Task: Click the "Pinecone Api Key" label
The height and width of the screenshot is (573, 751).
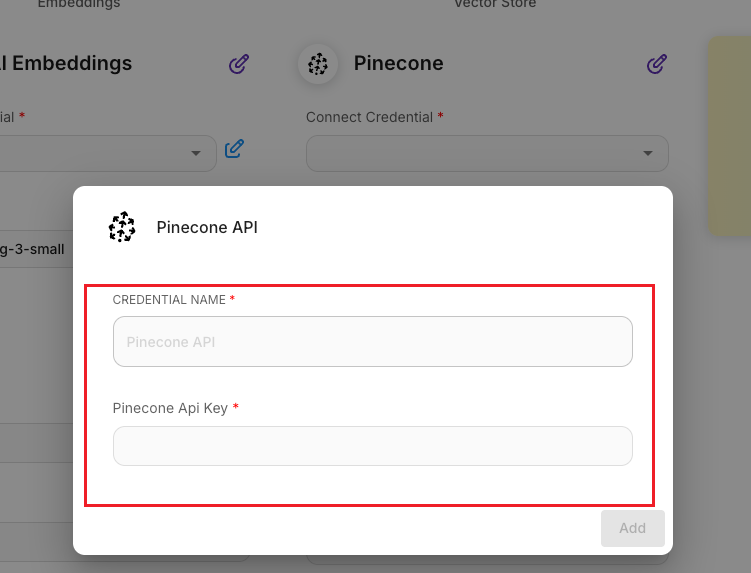Action: pos(170,408)
